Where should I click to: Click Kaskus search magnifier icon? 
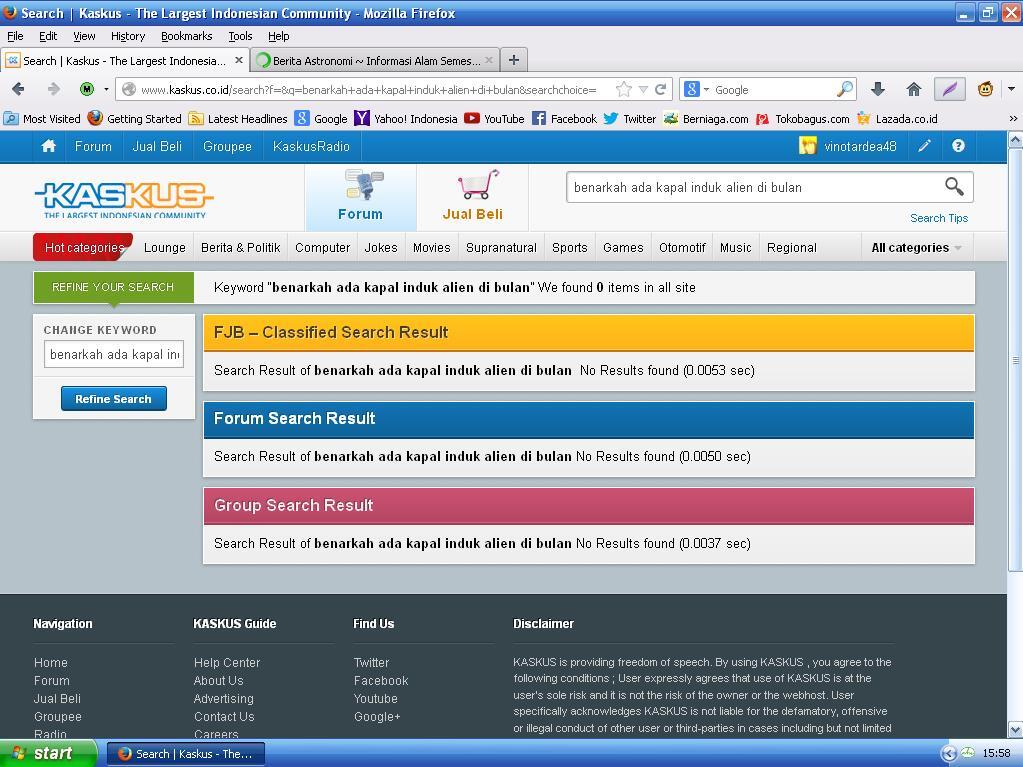click(x=954, y=187)
